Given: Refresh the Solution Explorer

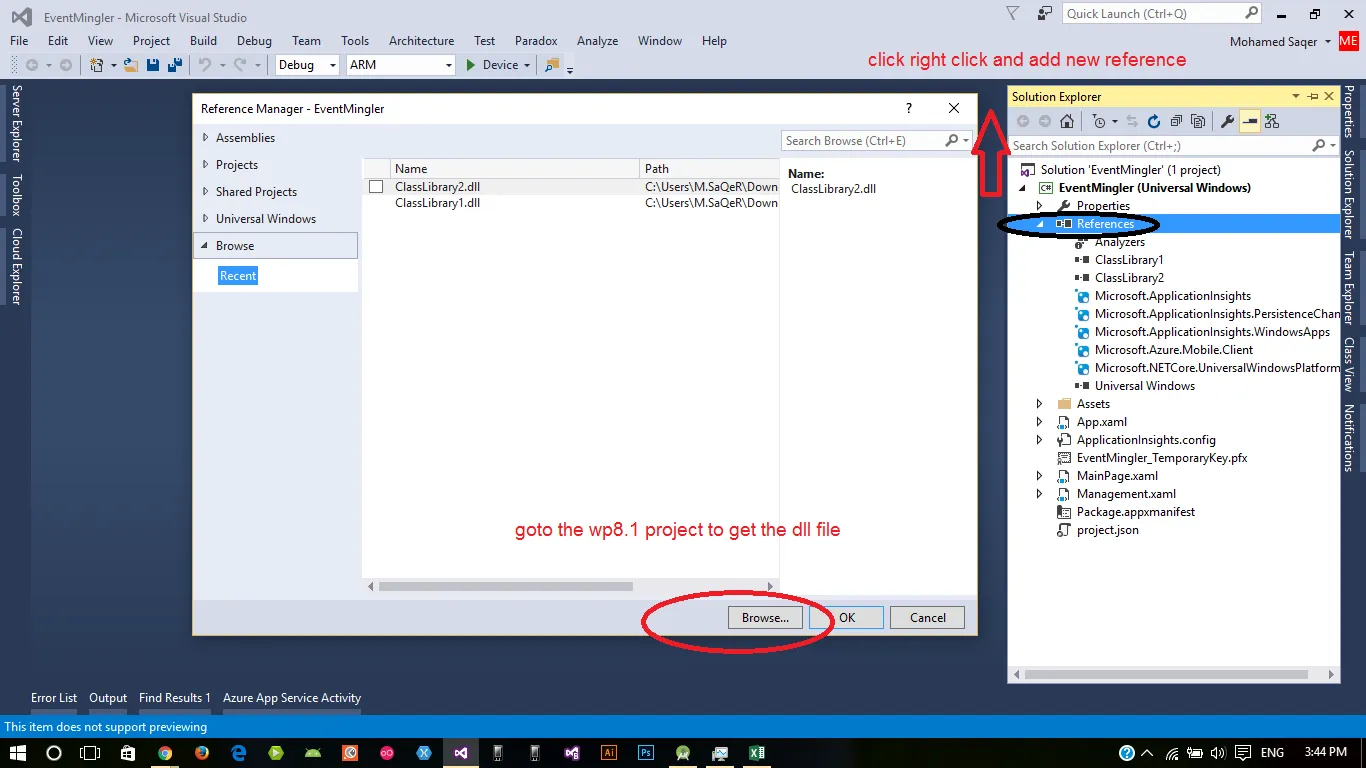Looking at the screenshot, I should 1153,121.
